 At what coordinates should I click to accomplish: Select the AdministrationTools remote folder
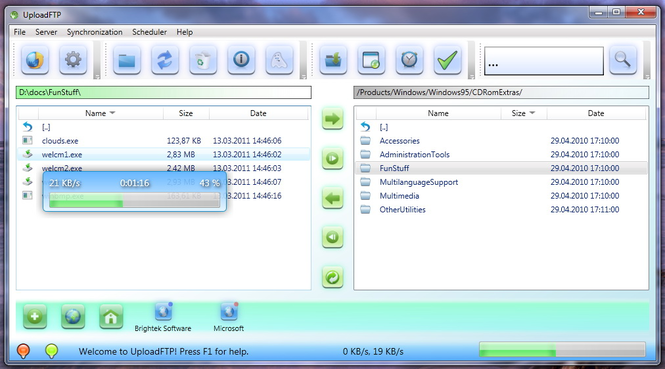point(501,154)
